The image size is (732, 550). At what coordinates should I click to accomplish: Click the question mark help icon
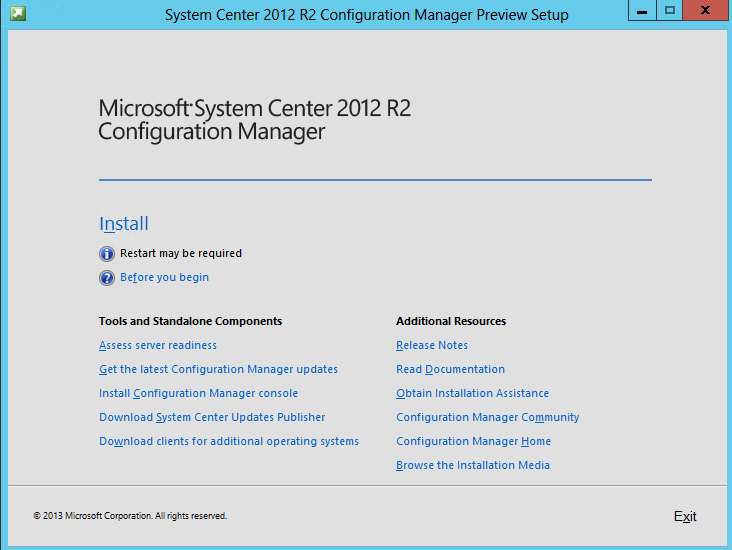(107, 278)
